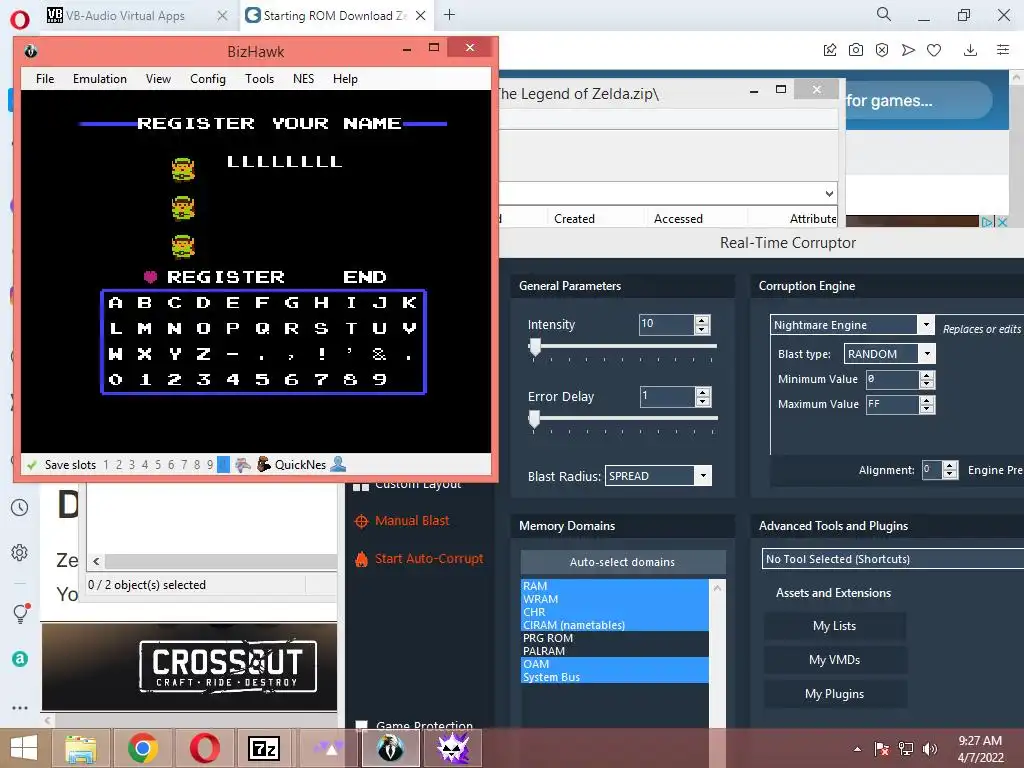Select highlighted save slot 0 in BizHawk

tap(223, 465)
